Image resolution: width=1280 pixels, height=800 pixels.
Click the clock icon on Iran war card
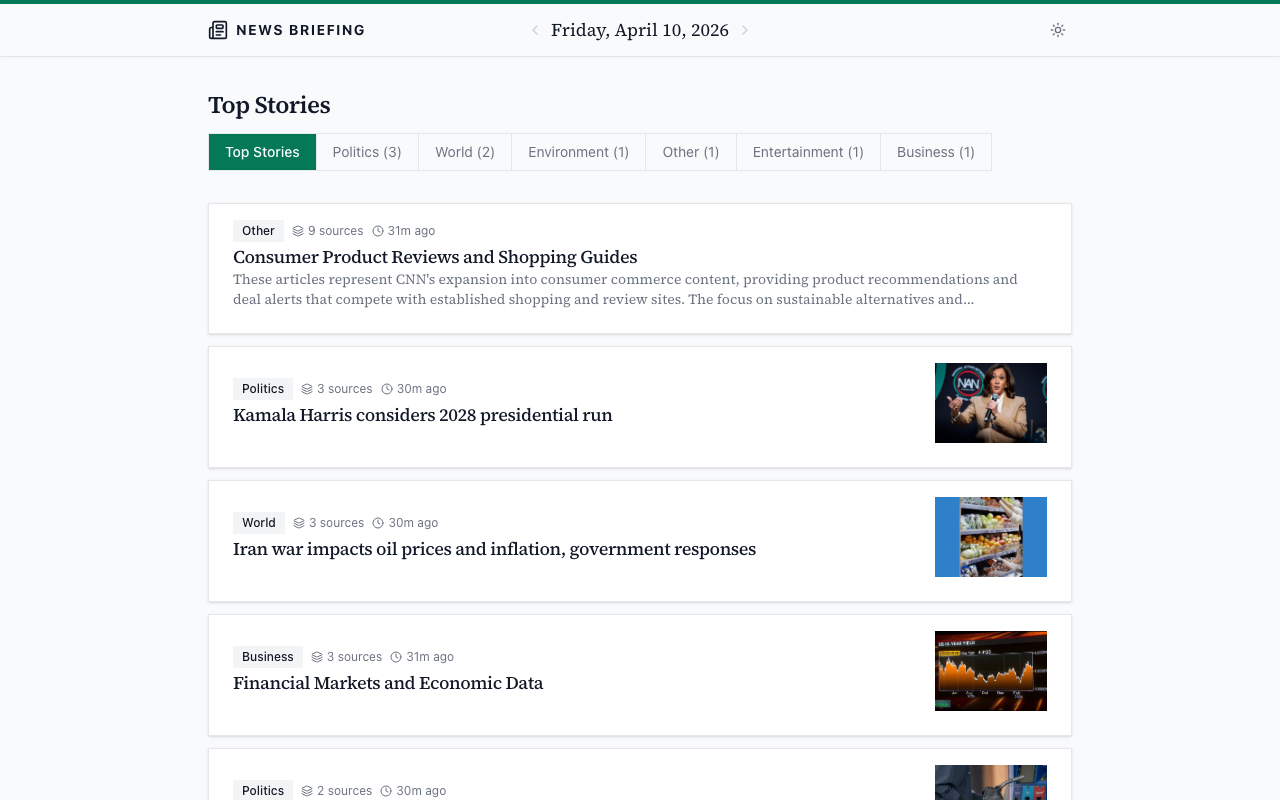click(x=378, y=523)
